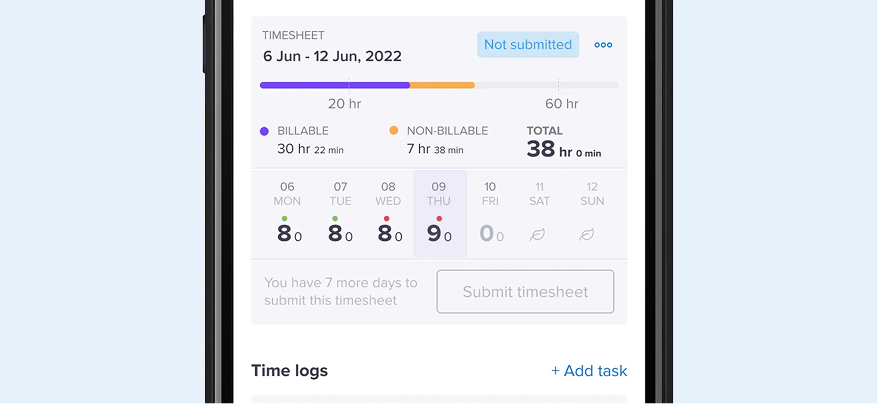Click the purple billable progress bar segment

[x=334, y=85]
